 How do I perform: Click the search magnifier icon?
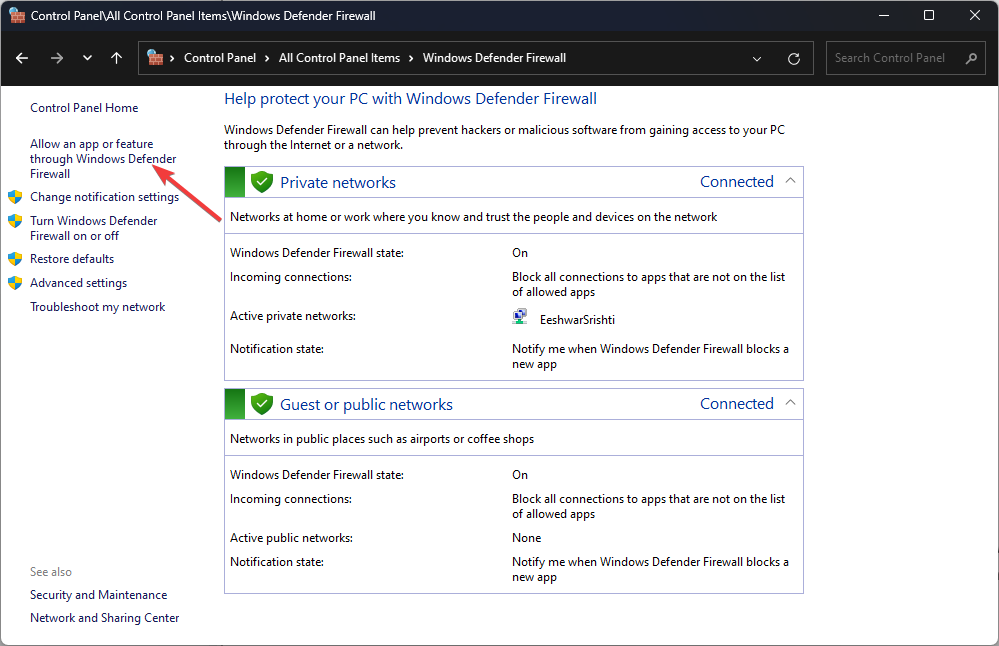[970, 58]
